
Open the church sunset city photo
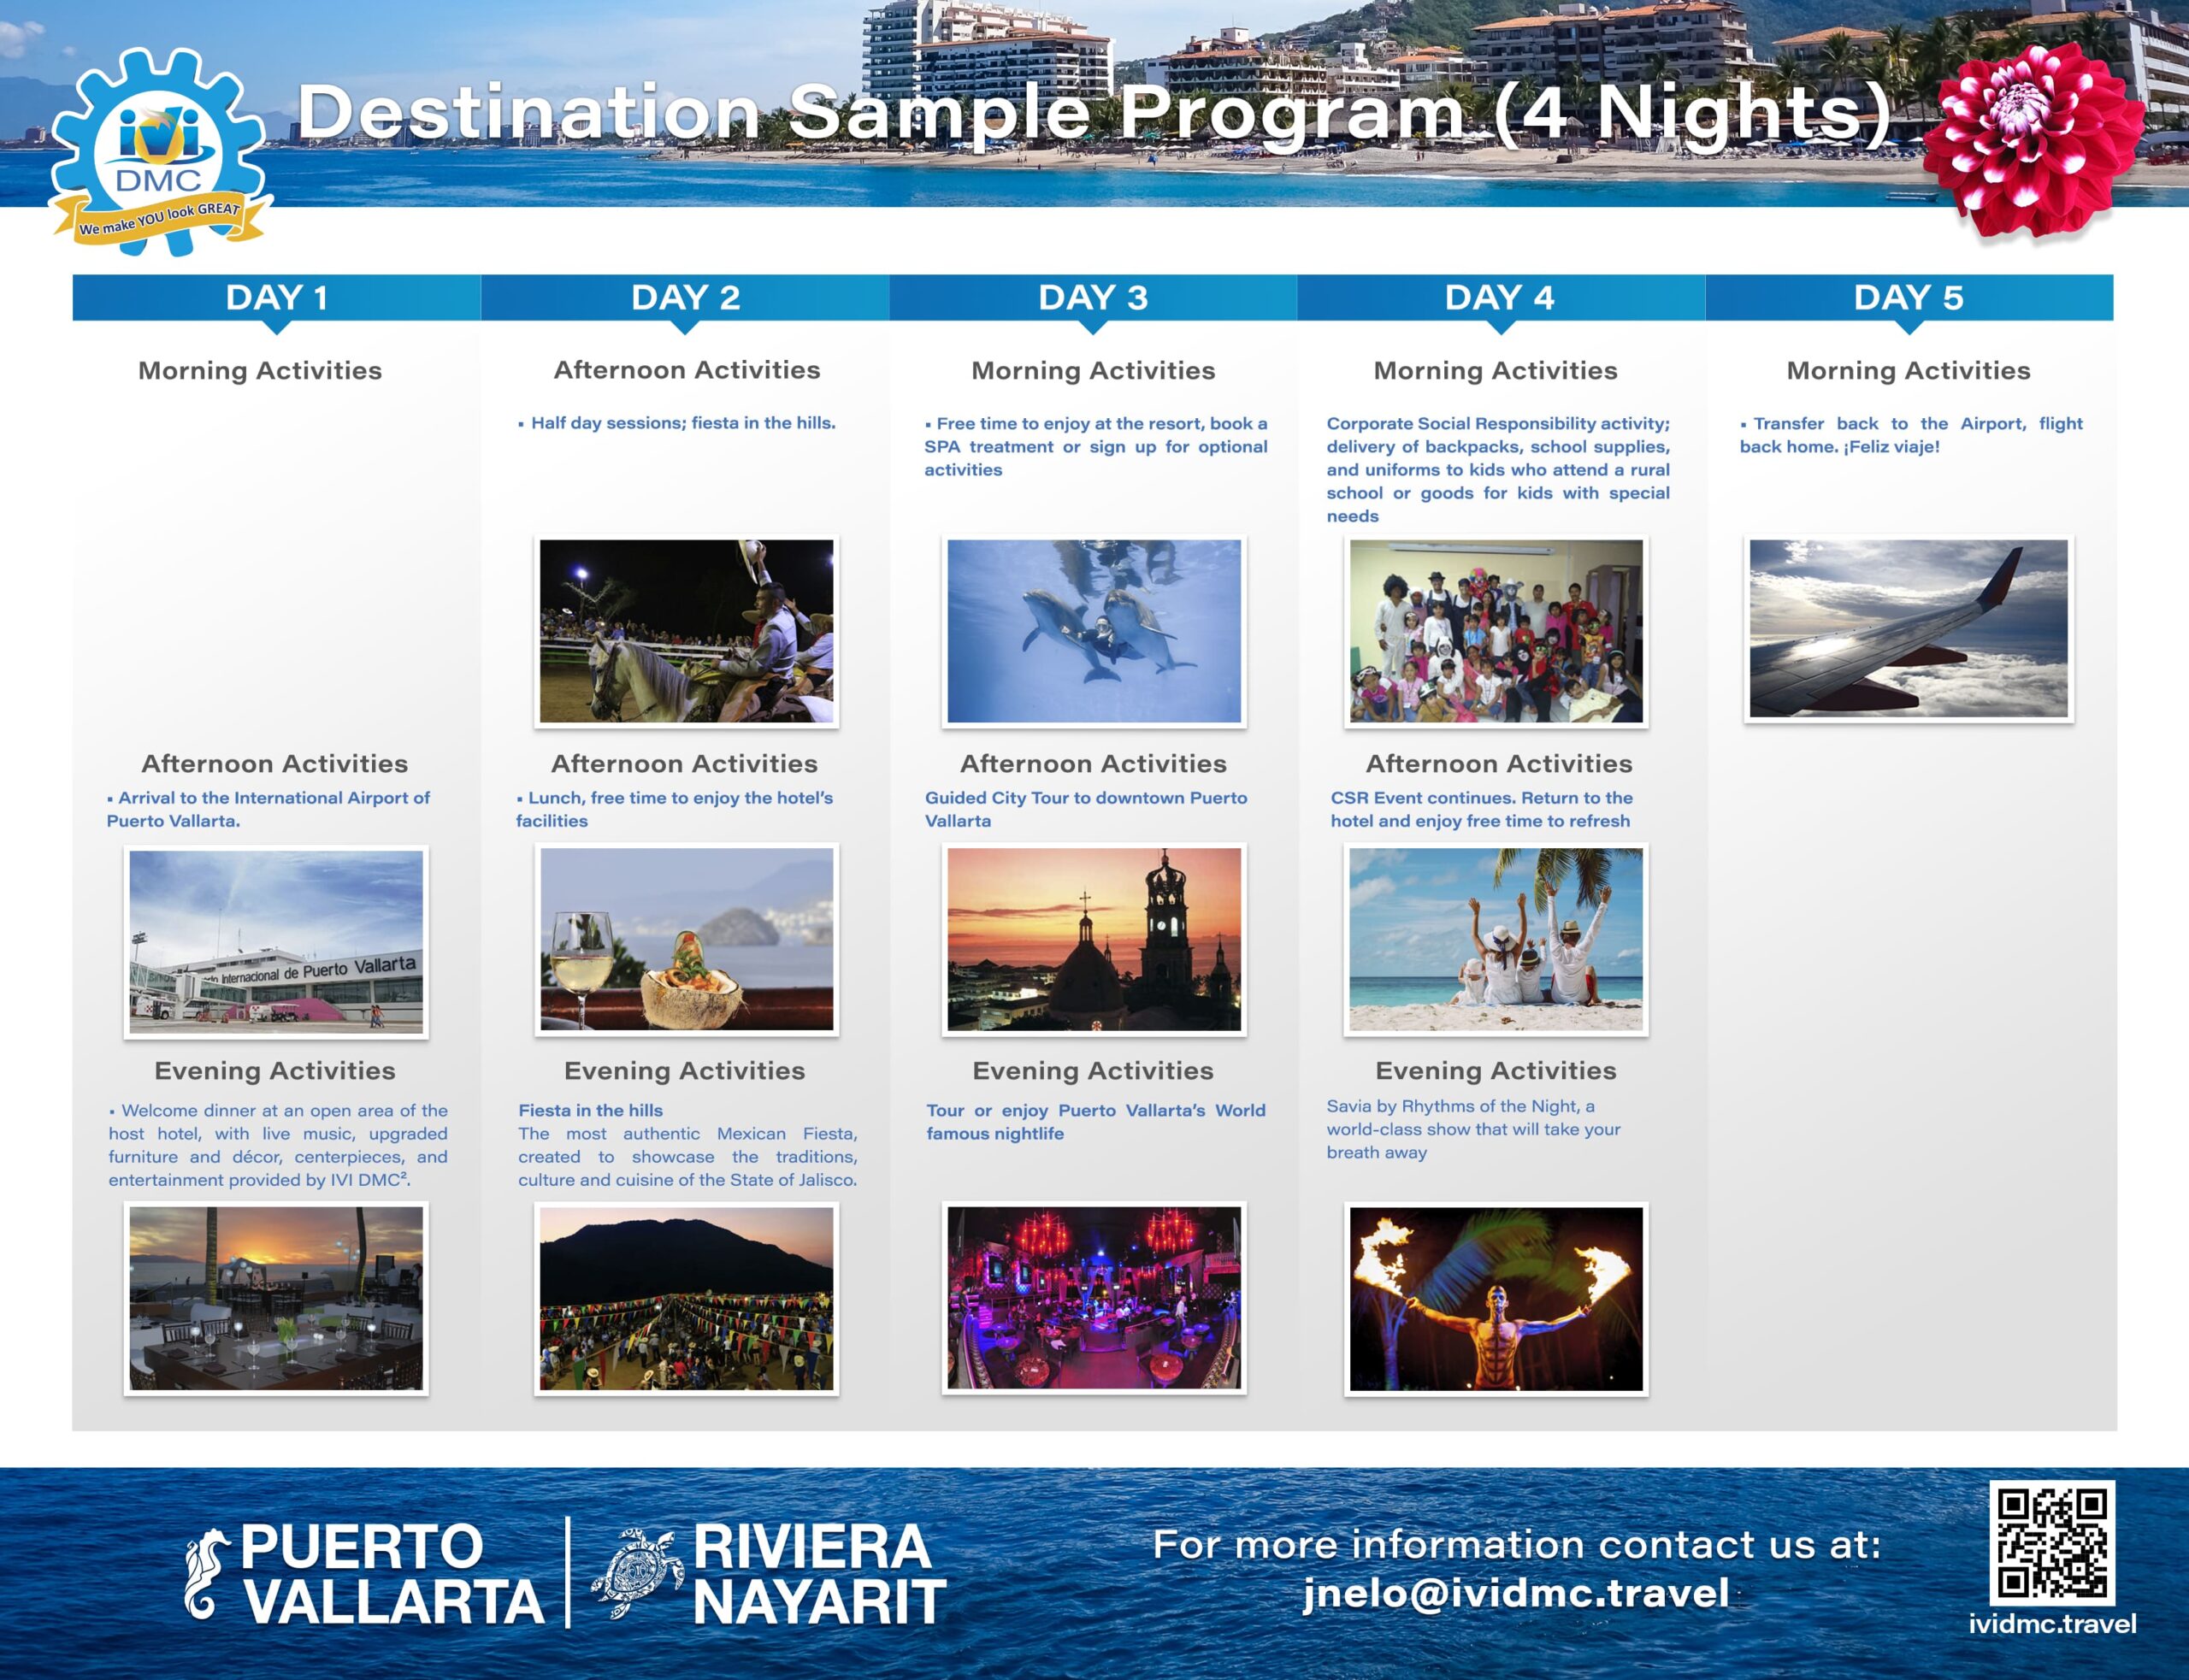(x=1093, y=939)
